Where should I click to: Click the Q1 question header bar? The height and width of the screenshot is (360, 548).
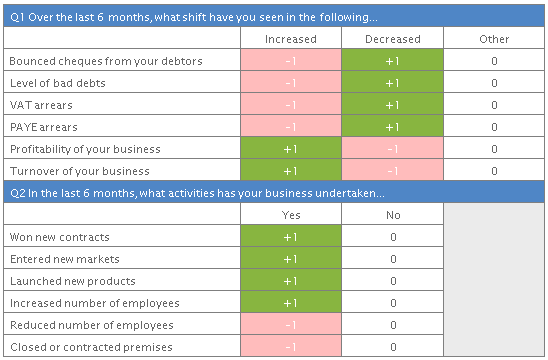coord(274,16)
